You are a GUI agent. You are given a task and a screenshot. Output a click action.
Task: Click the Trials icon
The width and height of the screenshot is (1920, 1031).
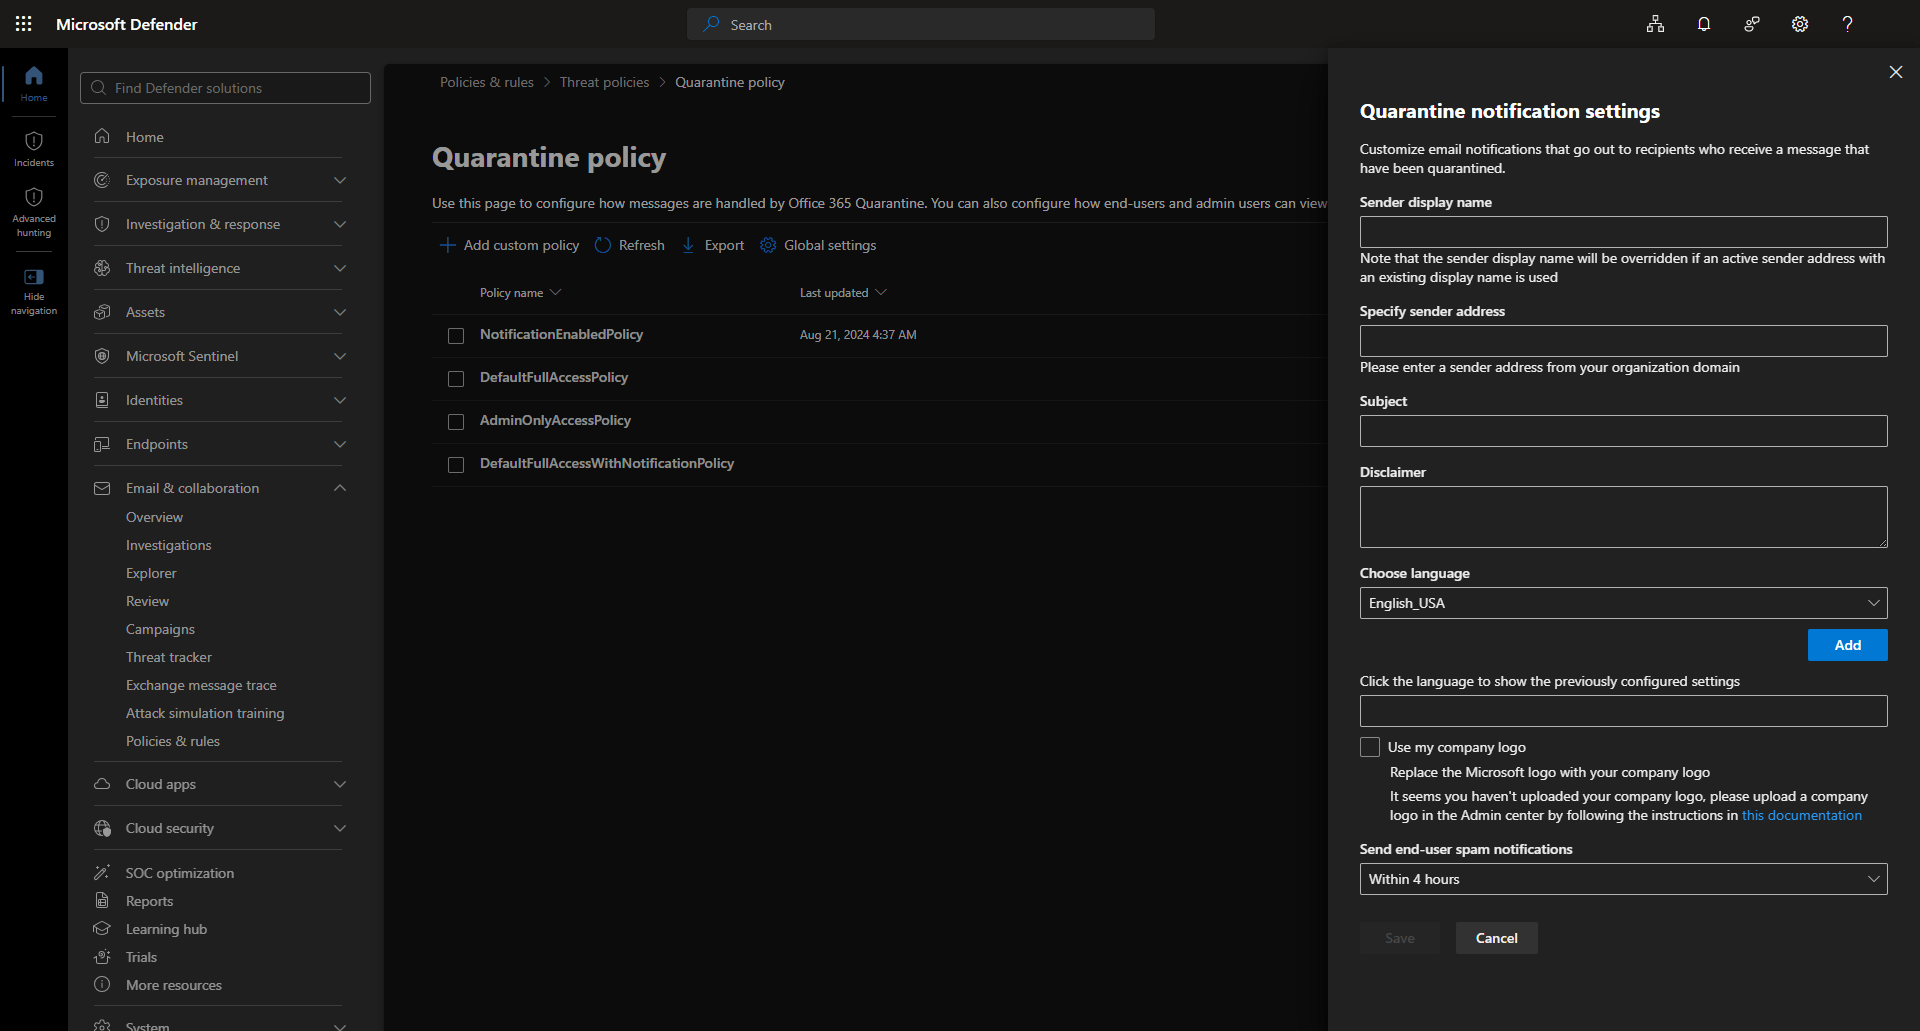tap(102, 957)
